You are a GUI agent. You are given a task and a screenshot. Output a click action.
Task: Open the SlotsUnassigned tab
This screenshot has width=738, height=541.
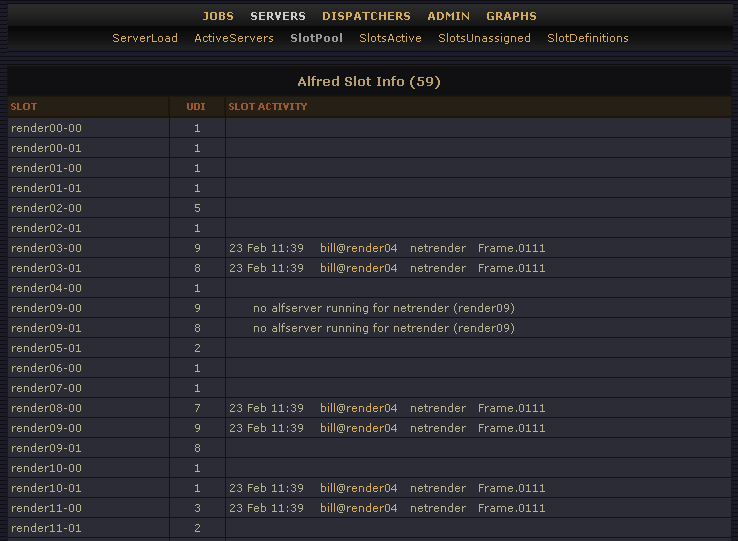click(484, 38)
